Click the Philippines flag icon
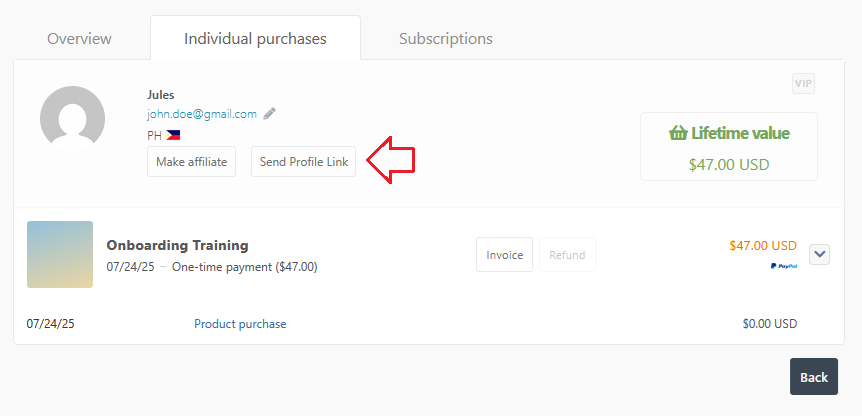Image resolution: width=862 pixels, height=416 pixels. point(174,135)
